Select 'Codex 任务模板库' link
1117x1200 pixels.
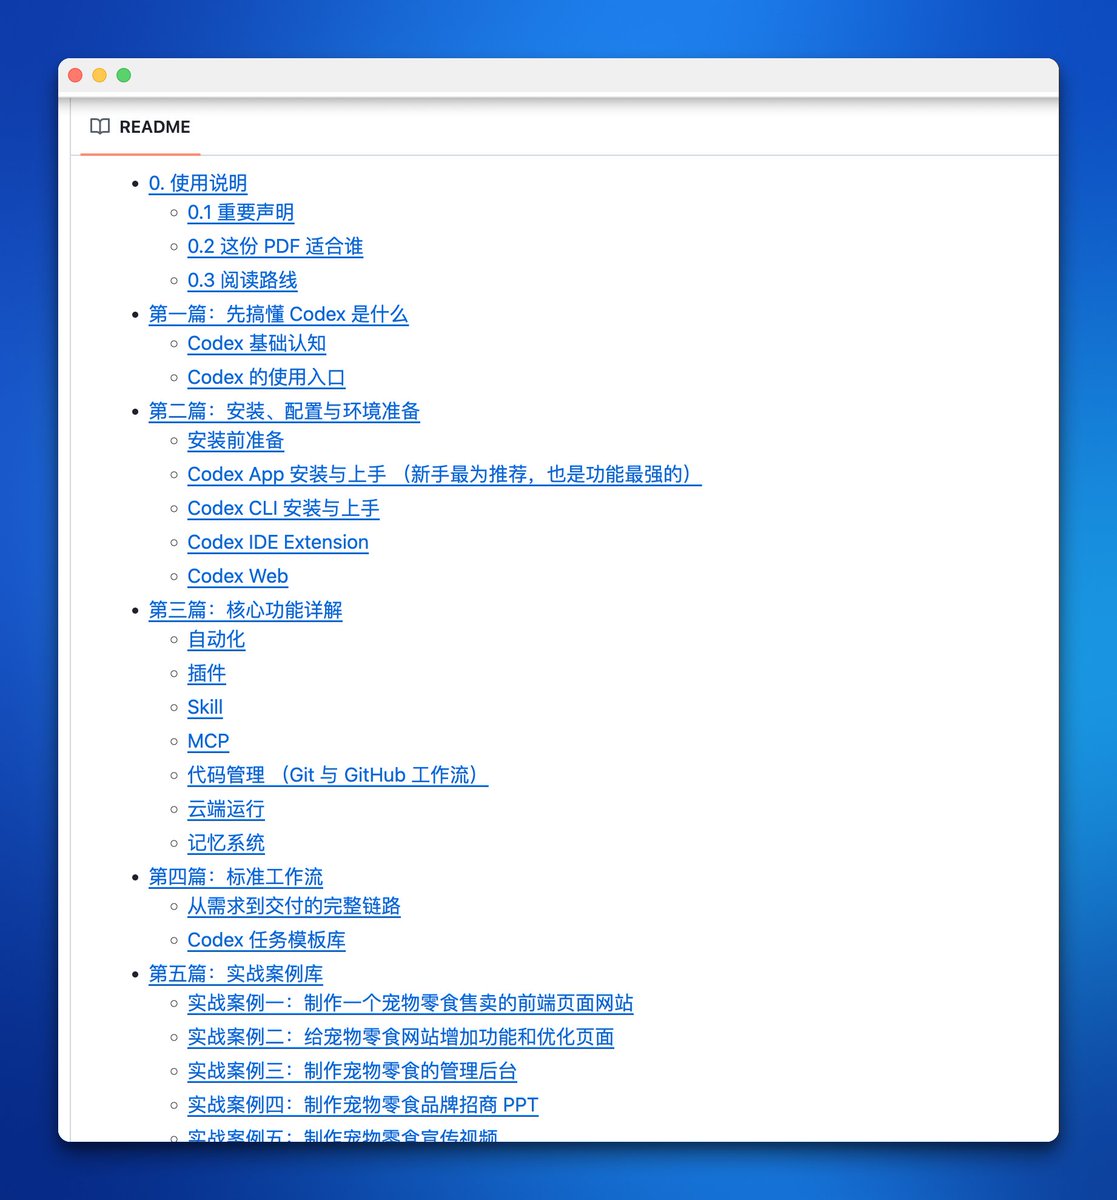point(267,940)
